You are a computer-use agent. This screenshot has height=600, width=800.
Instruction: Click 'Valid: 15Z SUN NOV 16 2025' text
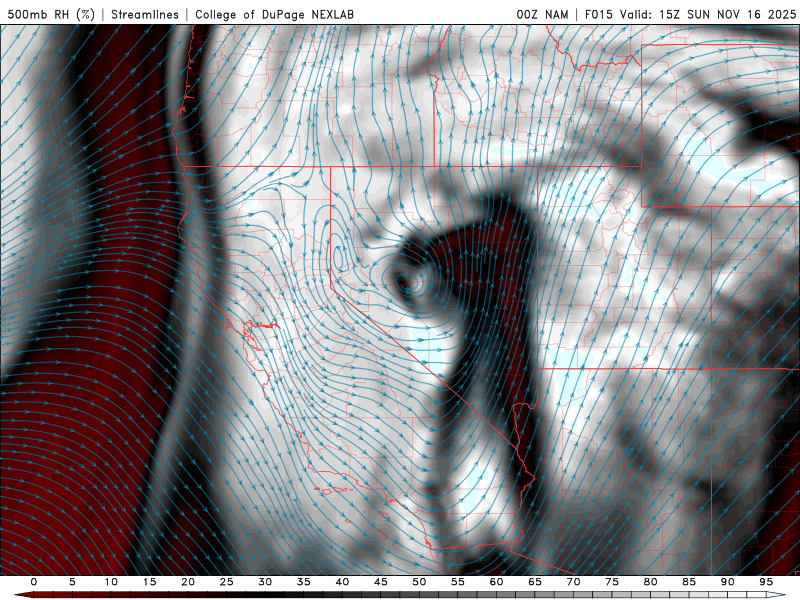point(708,14)
